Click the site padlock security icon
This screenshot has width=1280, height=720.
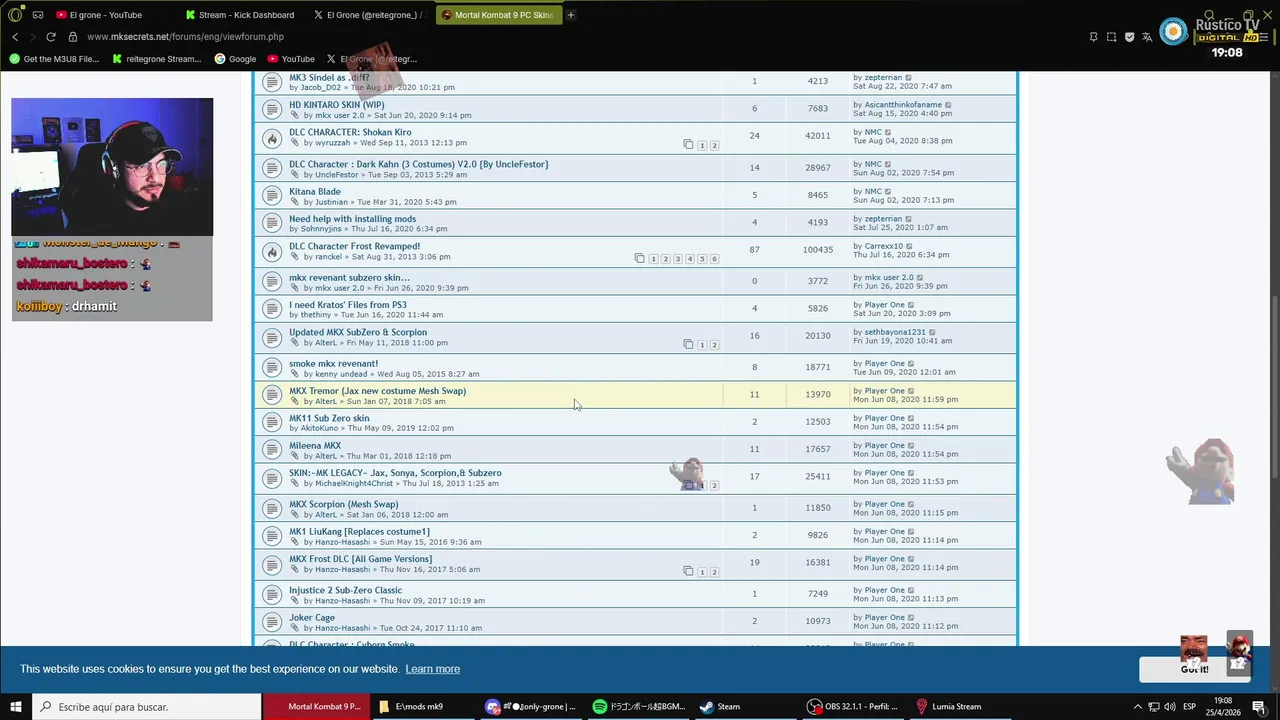tap(73, 37)
